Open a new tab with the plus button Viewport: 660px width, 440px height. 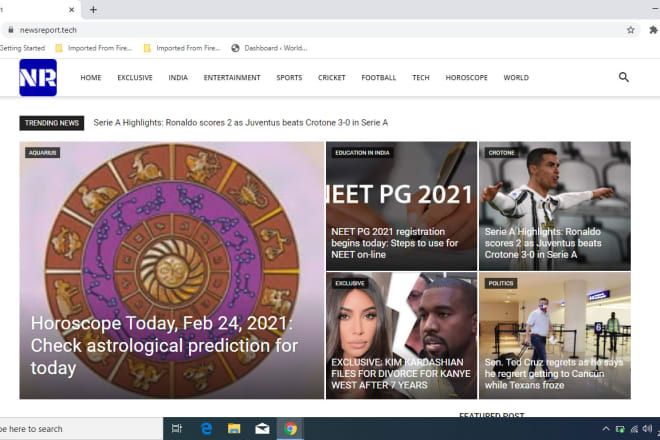coord(93,9)
